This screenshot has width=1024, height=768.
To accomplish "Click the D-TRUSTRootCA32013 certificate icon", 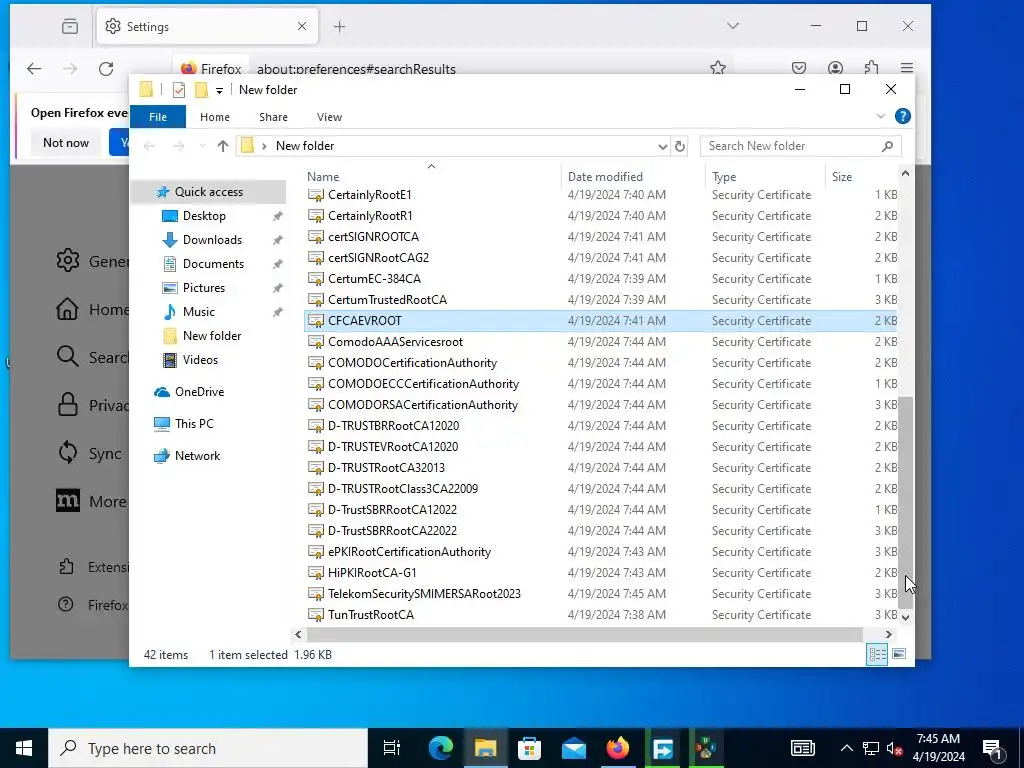I will click(316, 468).
